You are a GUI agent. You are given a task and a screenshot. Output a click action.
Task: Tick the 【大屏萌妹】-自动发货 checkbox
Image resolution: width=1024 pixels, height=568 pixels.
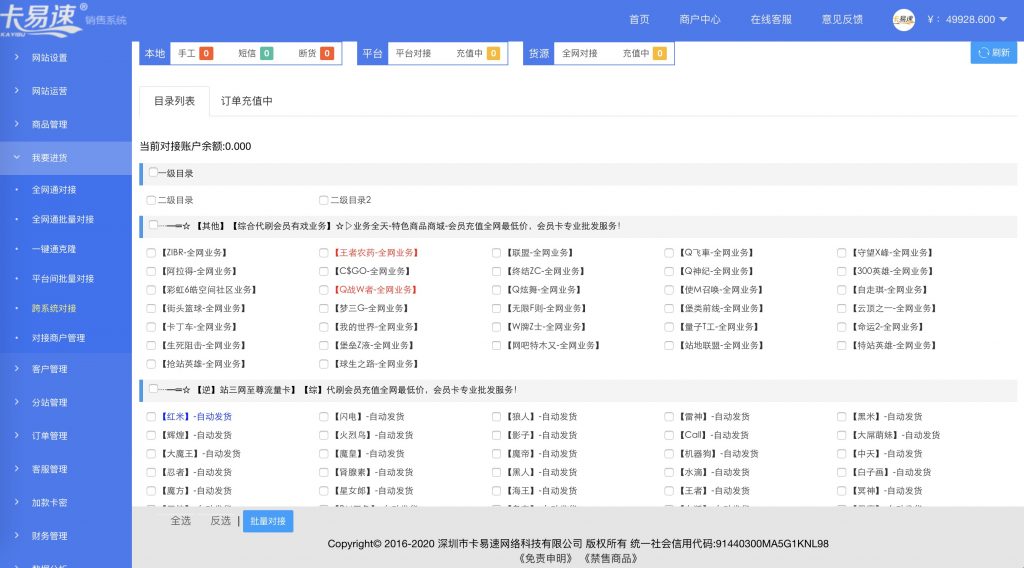tap(841, 435)
